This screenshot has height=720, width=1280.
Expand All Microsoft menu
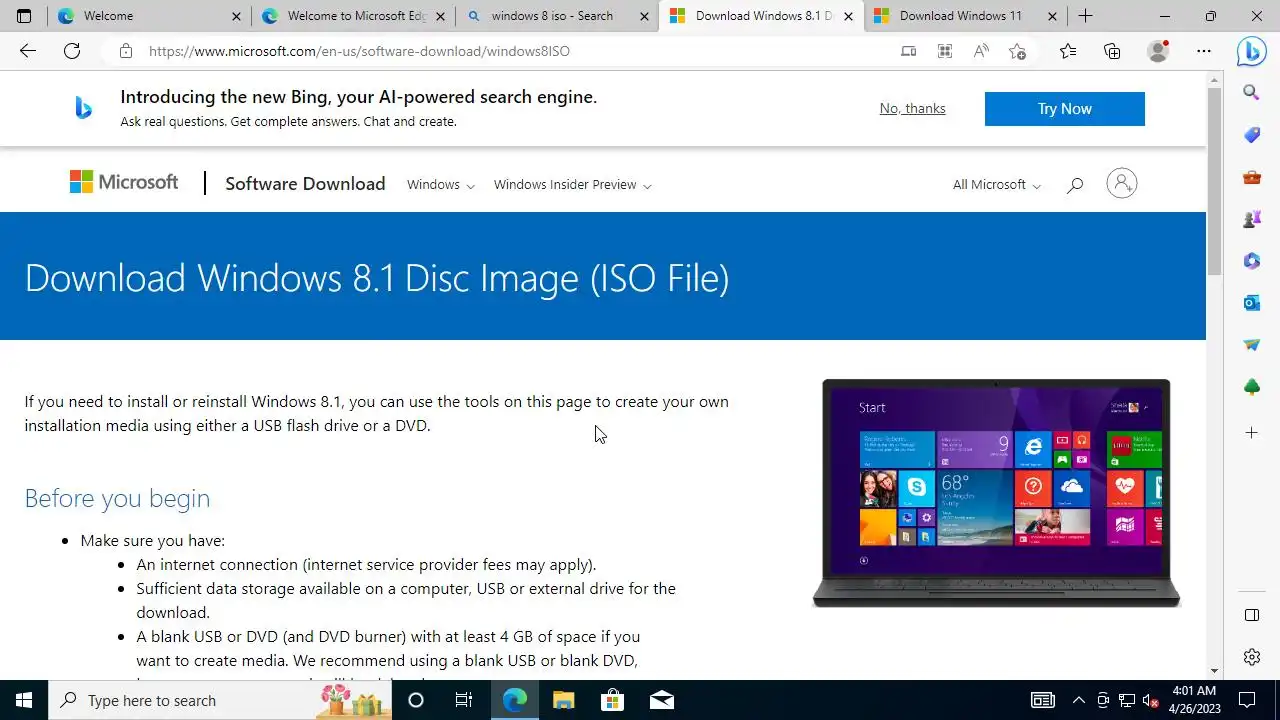pos(997,185)
